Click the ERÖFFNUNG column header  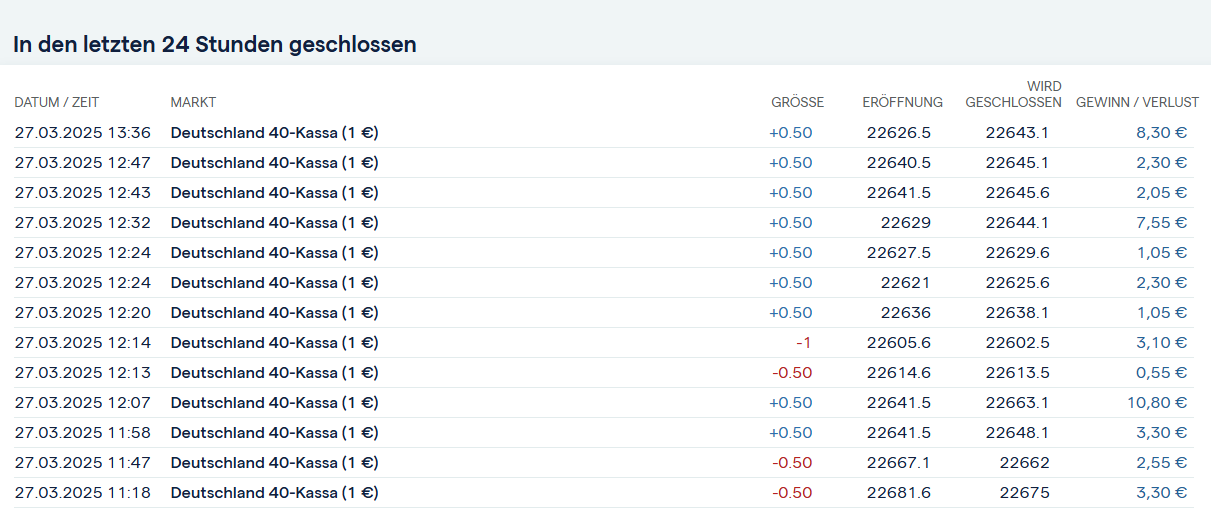[x=902, y=102]
